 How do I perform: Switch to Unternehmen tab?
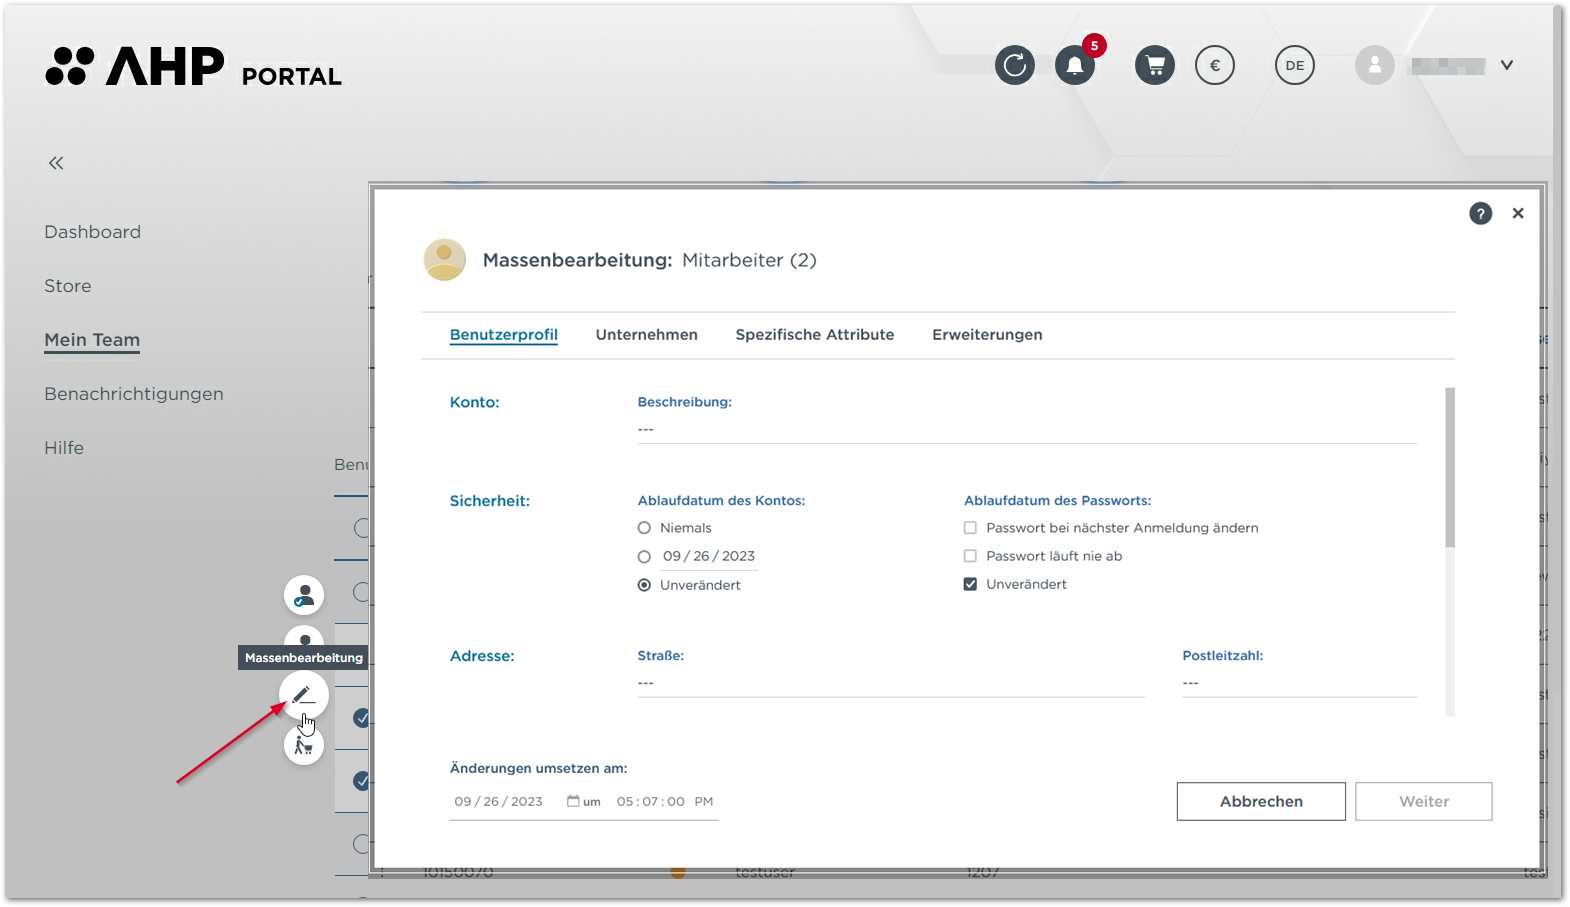[x=647, y=335]
